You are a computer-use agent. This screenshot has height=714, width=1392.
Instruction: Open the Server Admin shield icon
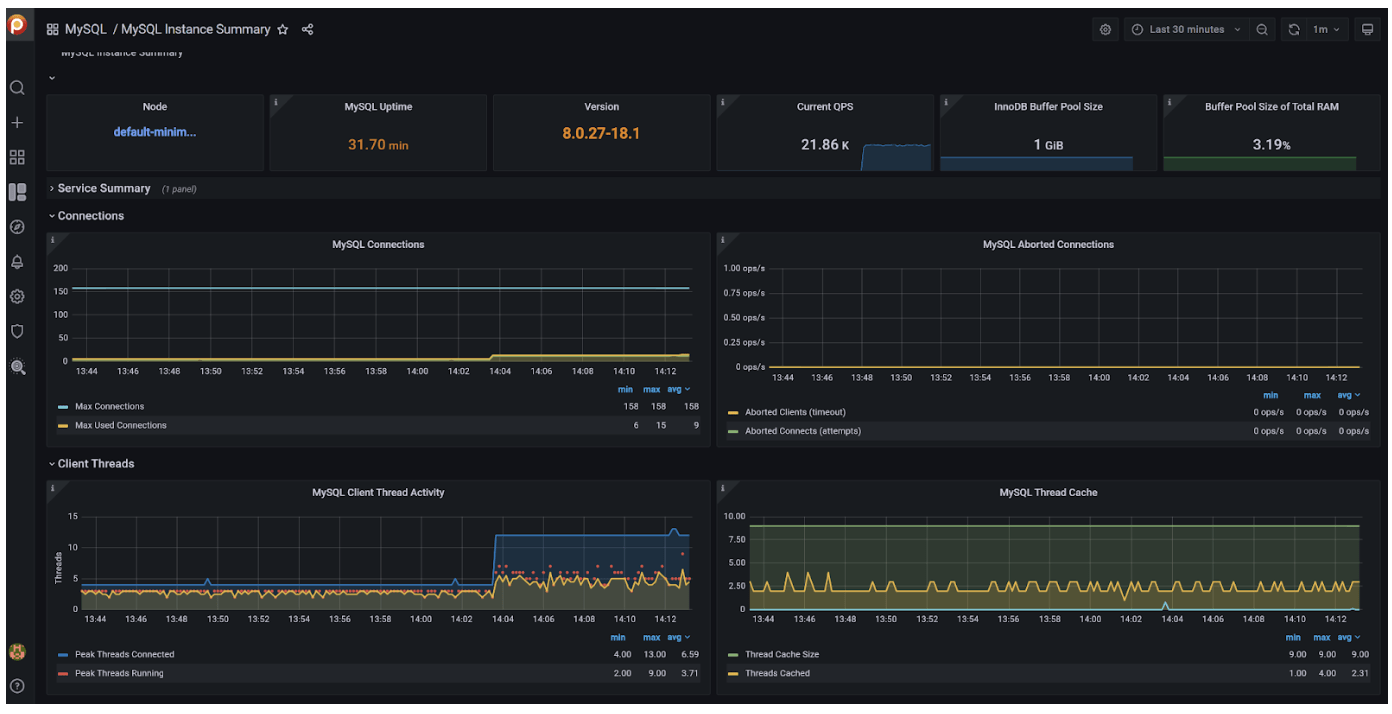pyautogui.click(x=17, y=331)
